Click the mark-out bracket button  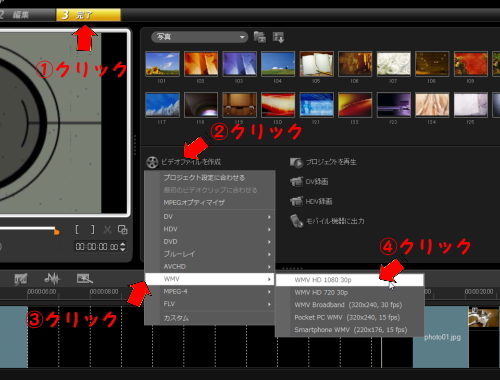pos(92,229)
